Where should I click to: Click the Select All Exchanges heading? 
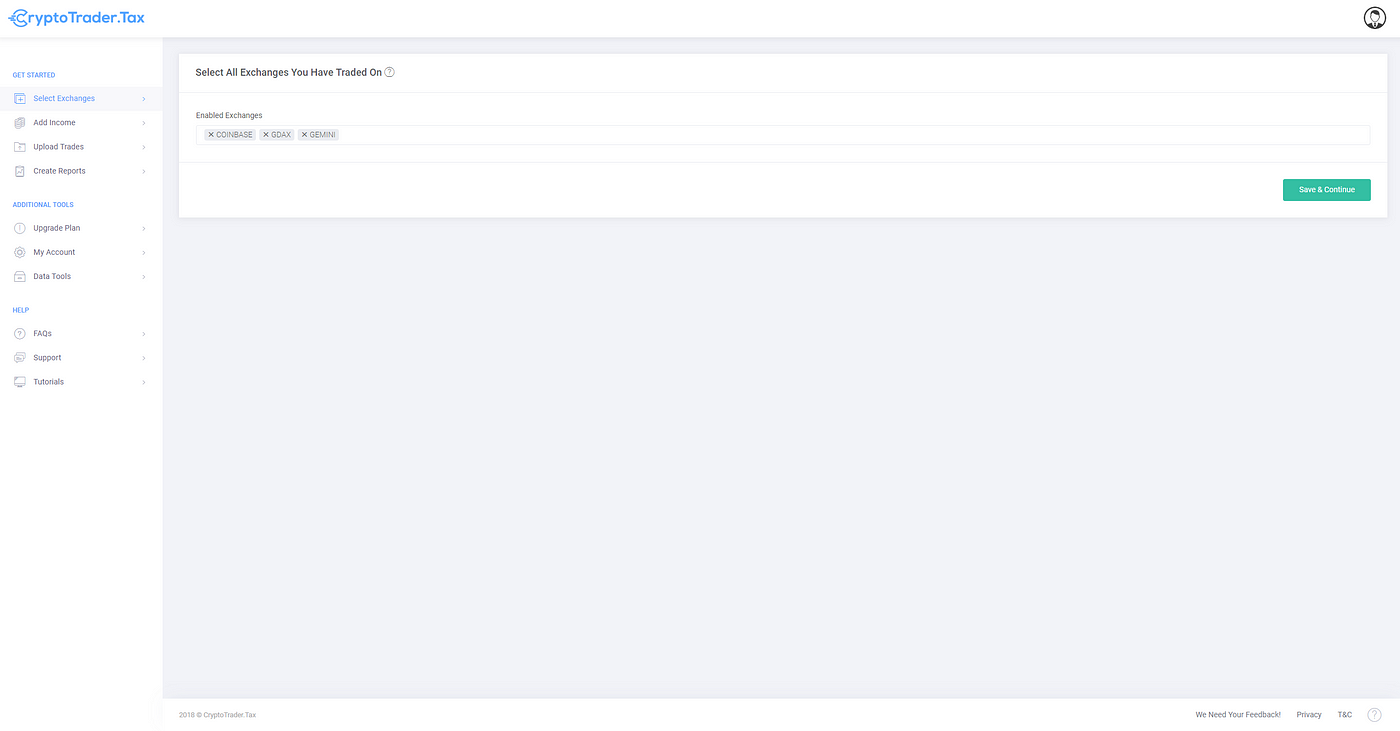[x=288, y=73]
